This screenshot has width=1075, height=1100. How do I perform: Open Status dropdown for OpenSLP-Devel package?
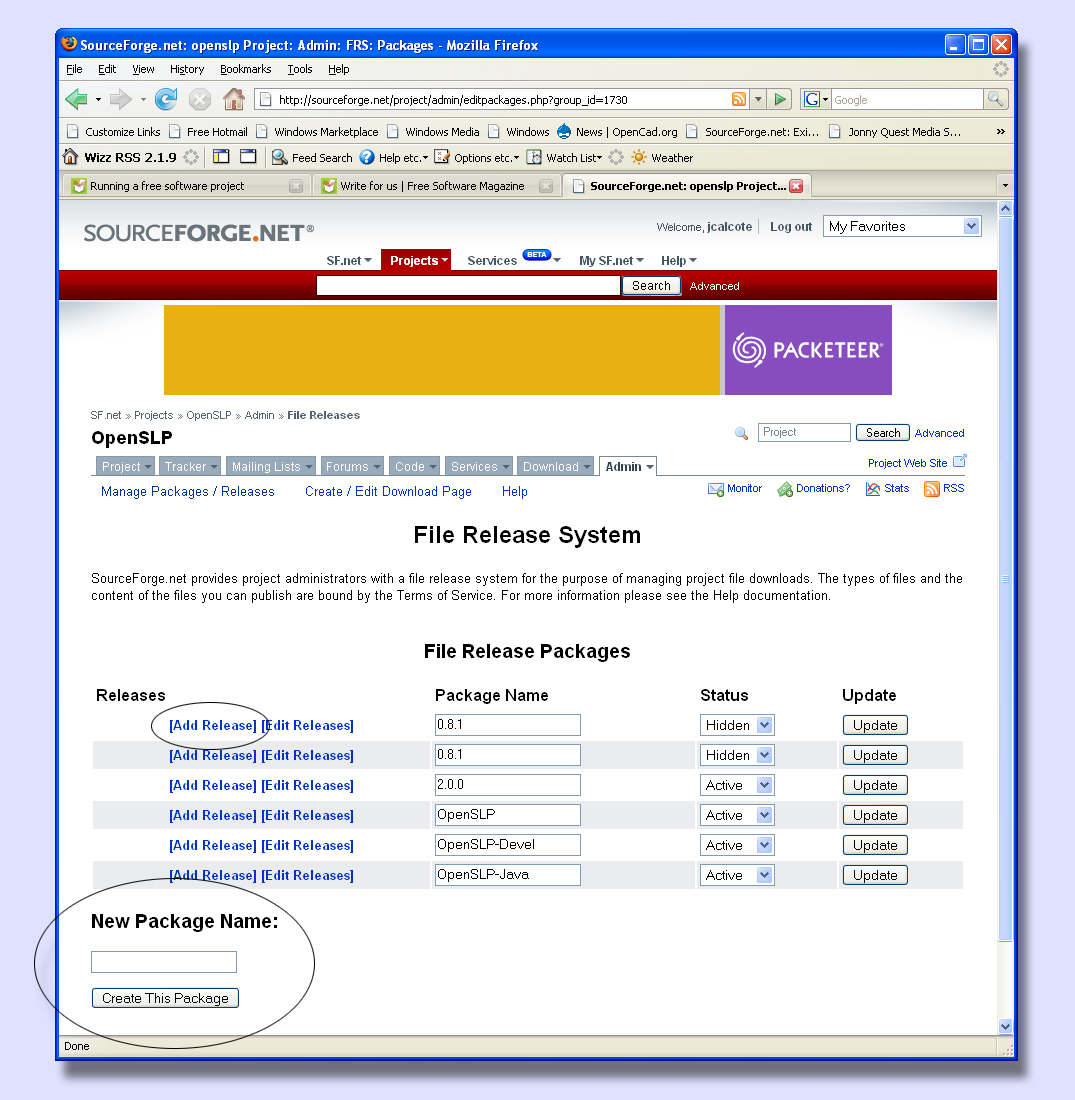(x=737, y=845)
